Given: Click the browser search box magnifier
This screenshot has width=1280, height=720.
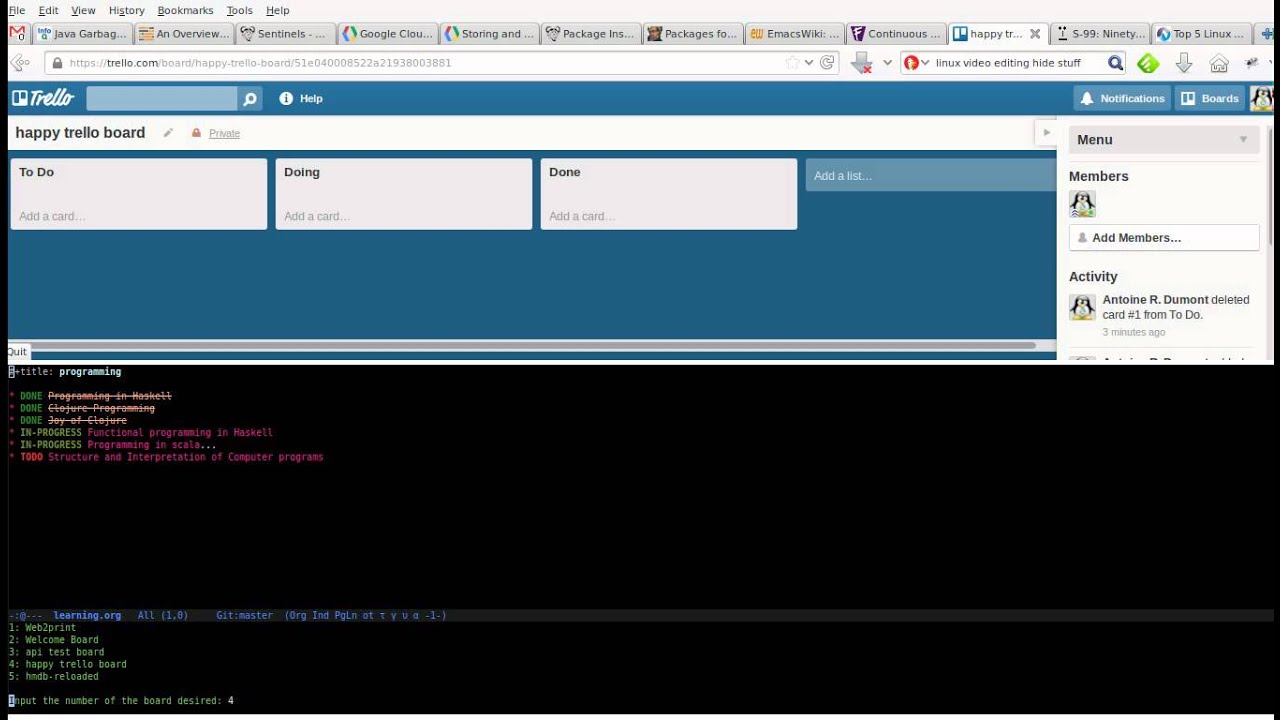Looking at the screenshot, I should (x=1116, y=63).
